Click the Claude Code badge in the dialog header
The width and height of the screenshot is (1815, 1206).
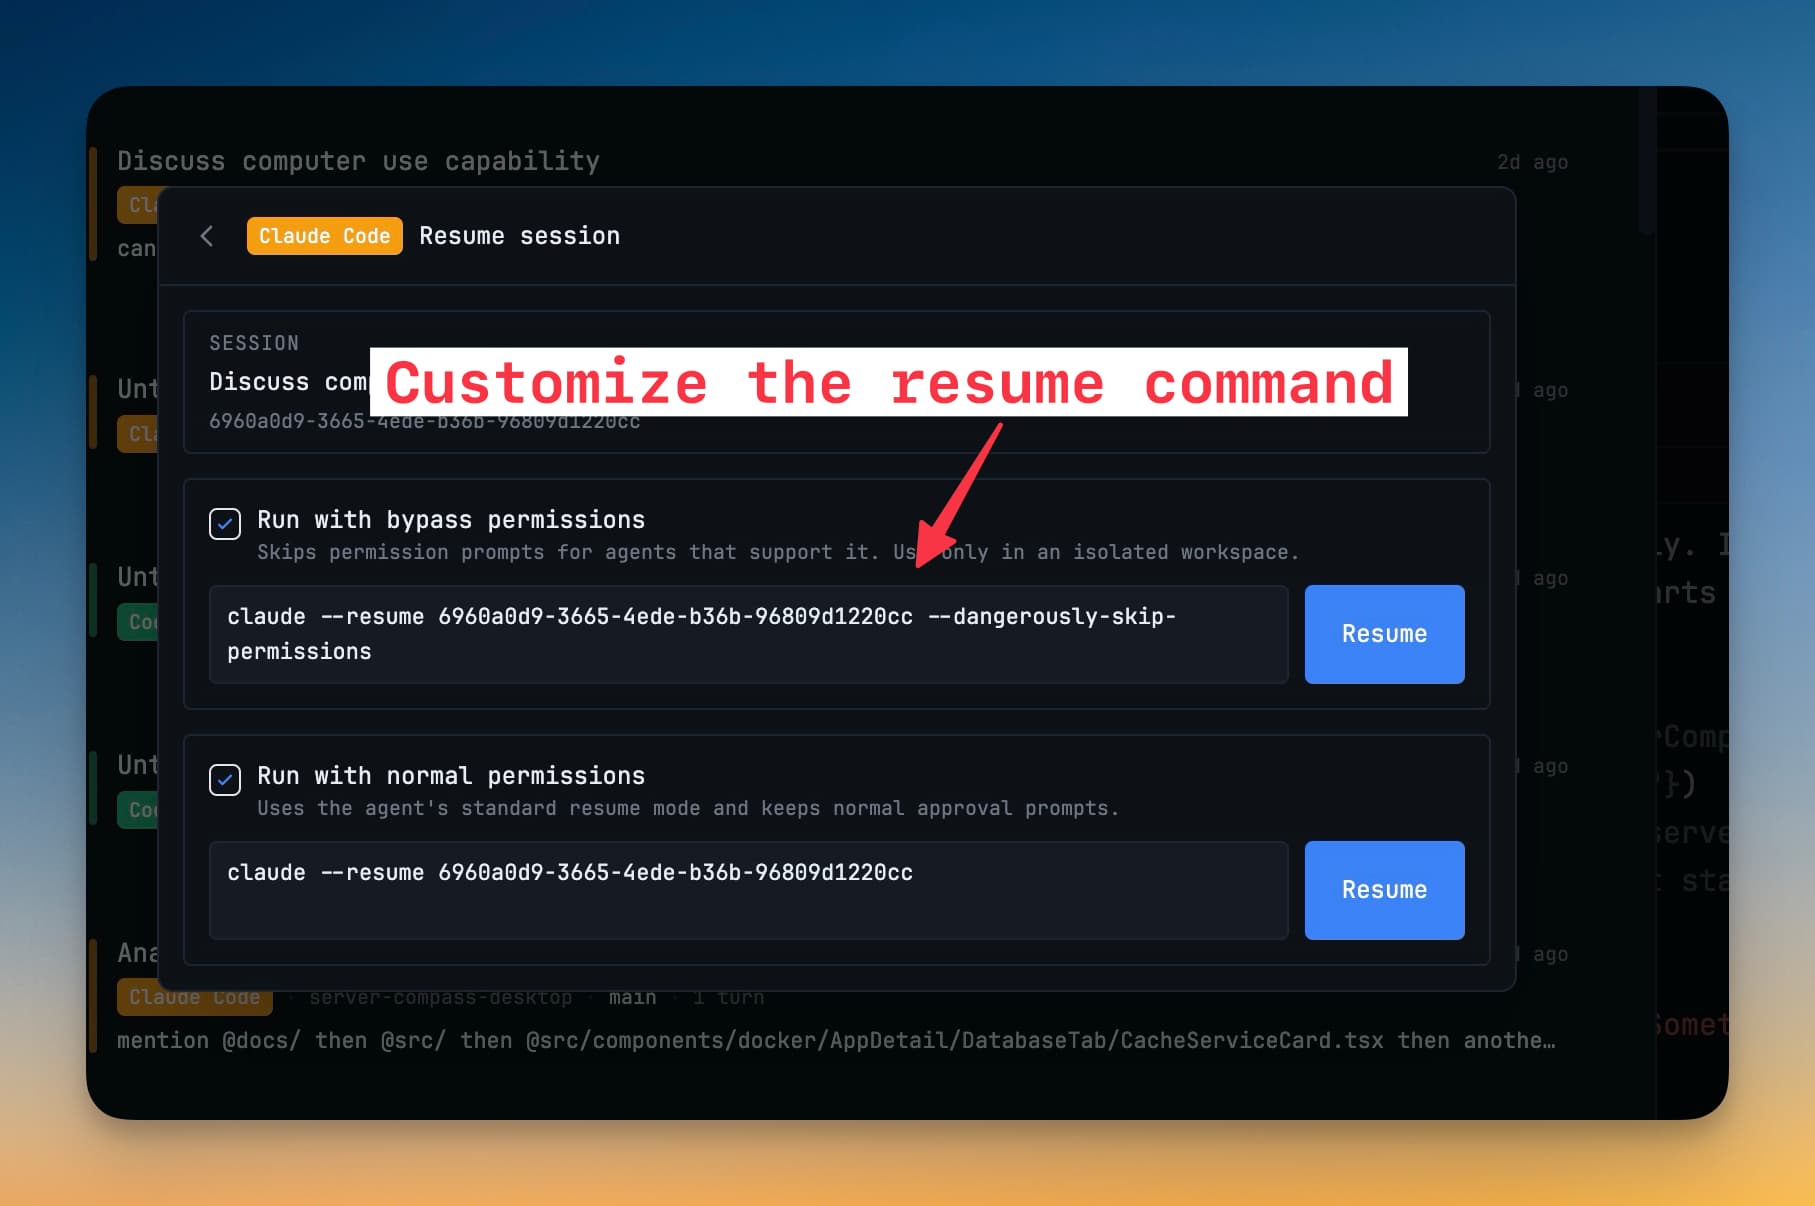click(324, 236)
